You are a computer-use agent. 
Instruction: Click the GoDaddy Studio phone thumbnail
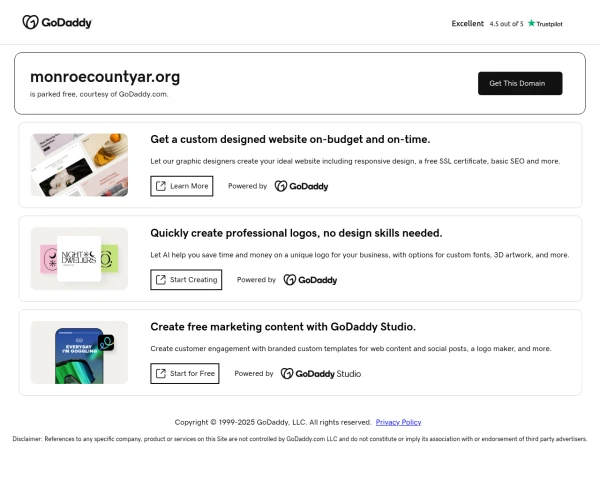coord(79,352)
